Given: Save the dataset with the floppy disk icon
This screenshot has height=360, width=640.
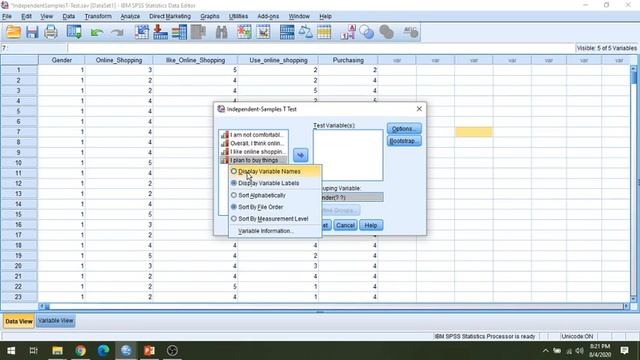Looking at the screenshot, I should [x=32, y=32].
